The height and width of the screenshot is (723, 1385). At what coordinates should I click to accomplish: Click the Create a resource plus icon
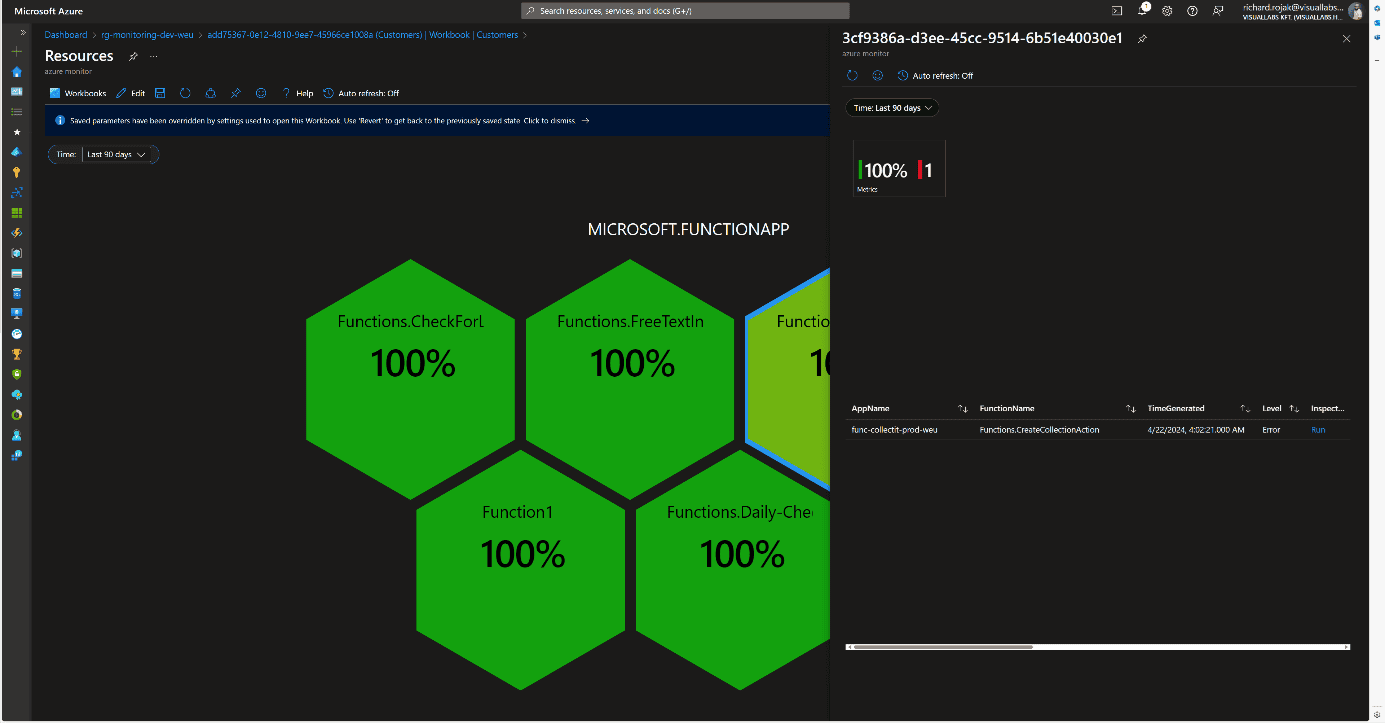[x=16, y=51]
